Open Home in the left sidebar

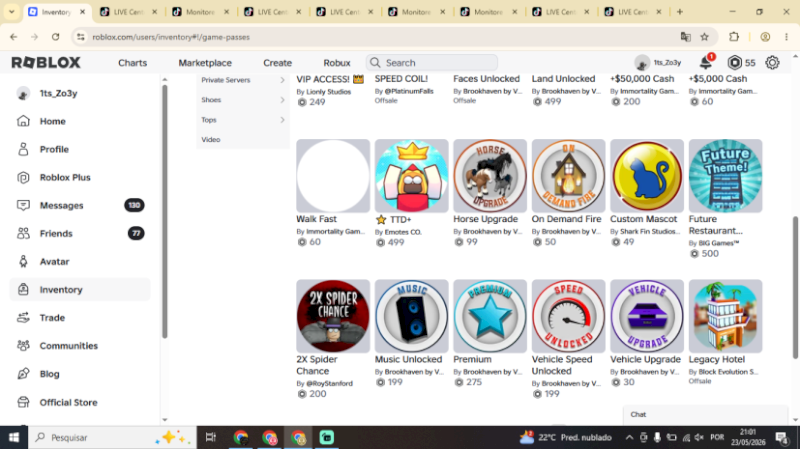(x=52, y=121)
